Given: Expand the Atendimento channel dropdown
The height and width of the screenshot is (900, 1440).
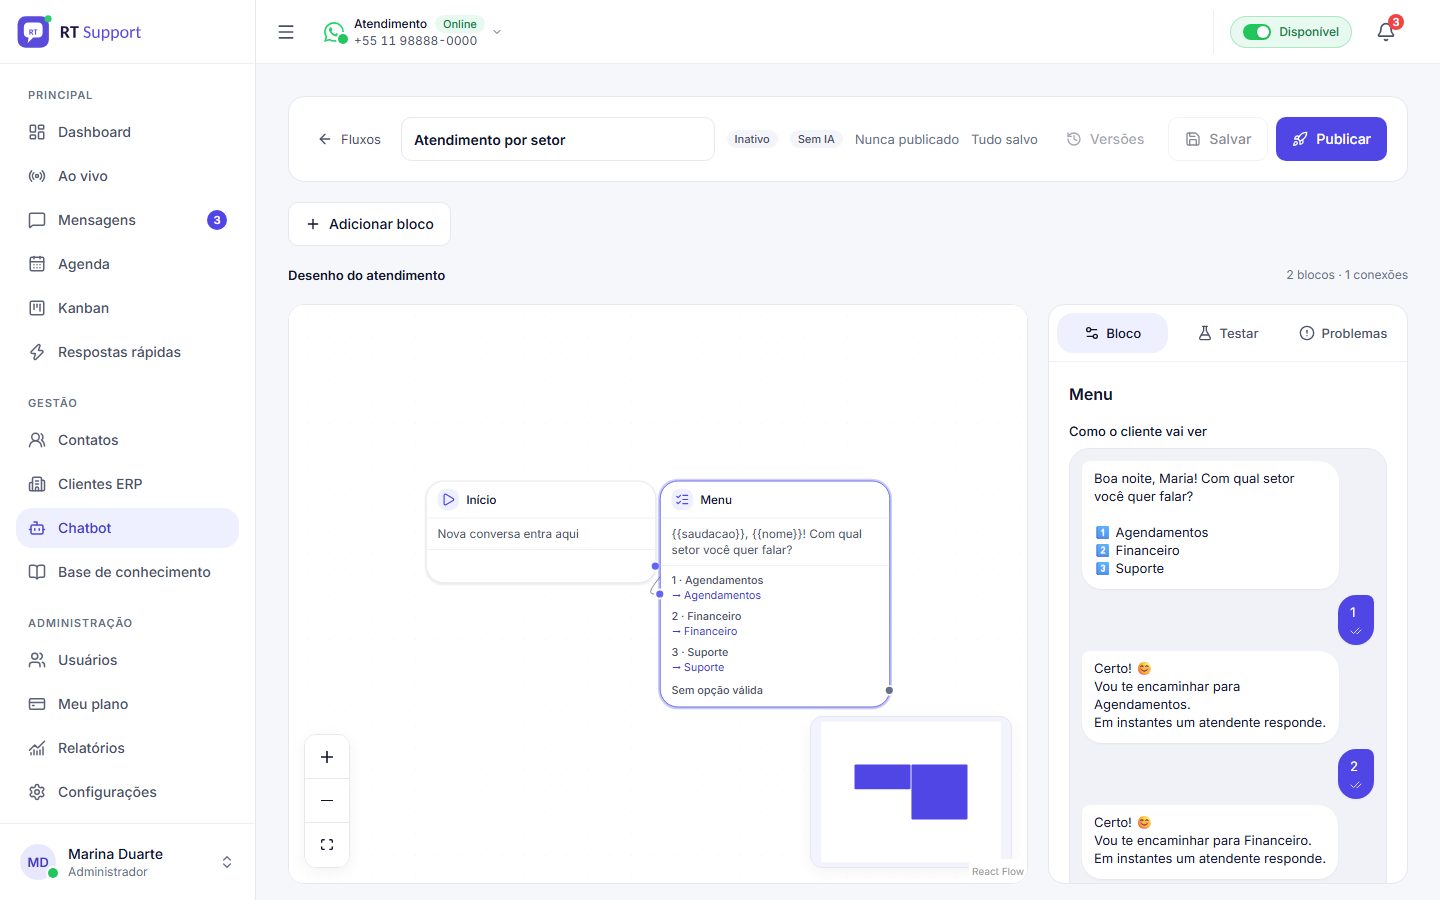Looking at the screenshot, I should pyautogui.click(x=497, y=32).
